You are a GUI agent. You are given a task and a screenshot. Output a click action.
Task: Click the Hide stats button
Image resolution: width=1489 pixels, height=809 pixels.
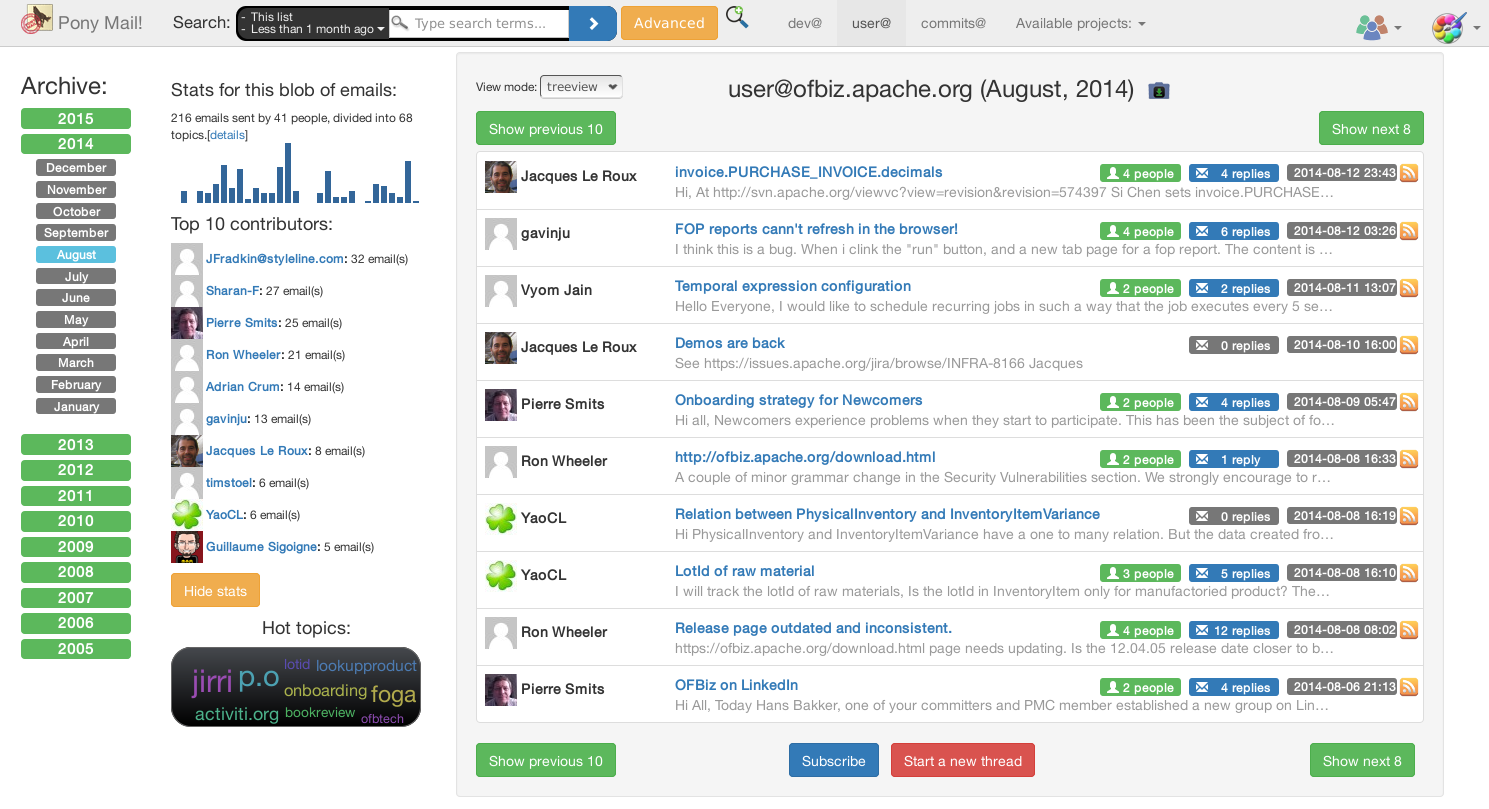[215, 591]
